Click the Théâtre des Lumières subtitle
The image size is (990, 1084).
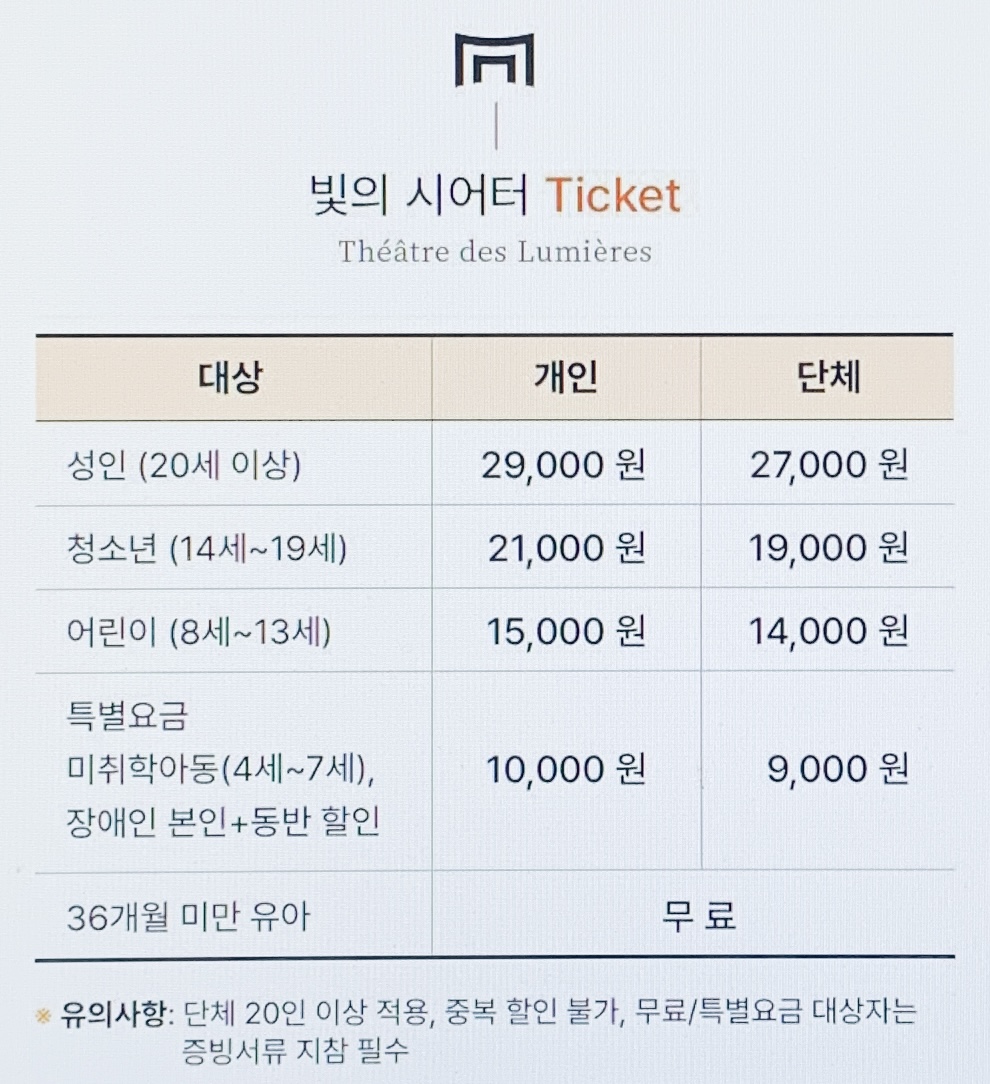[495, 252]
